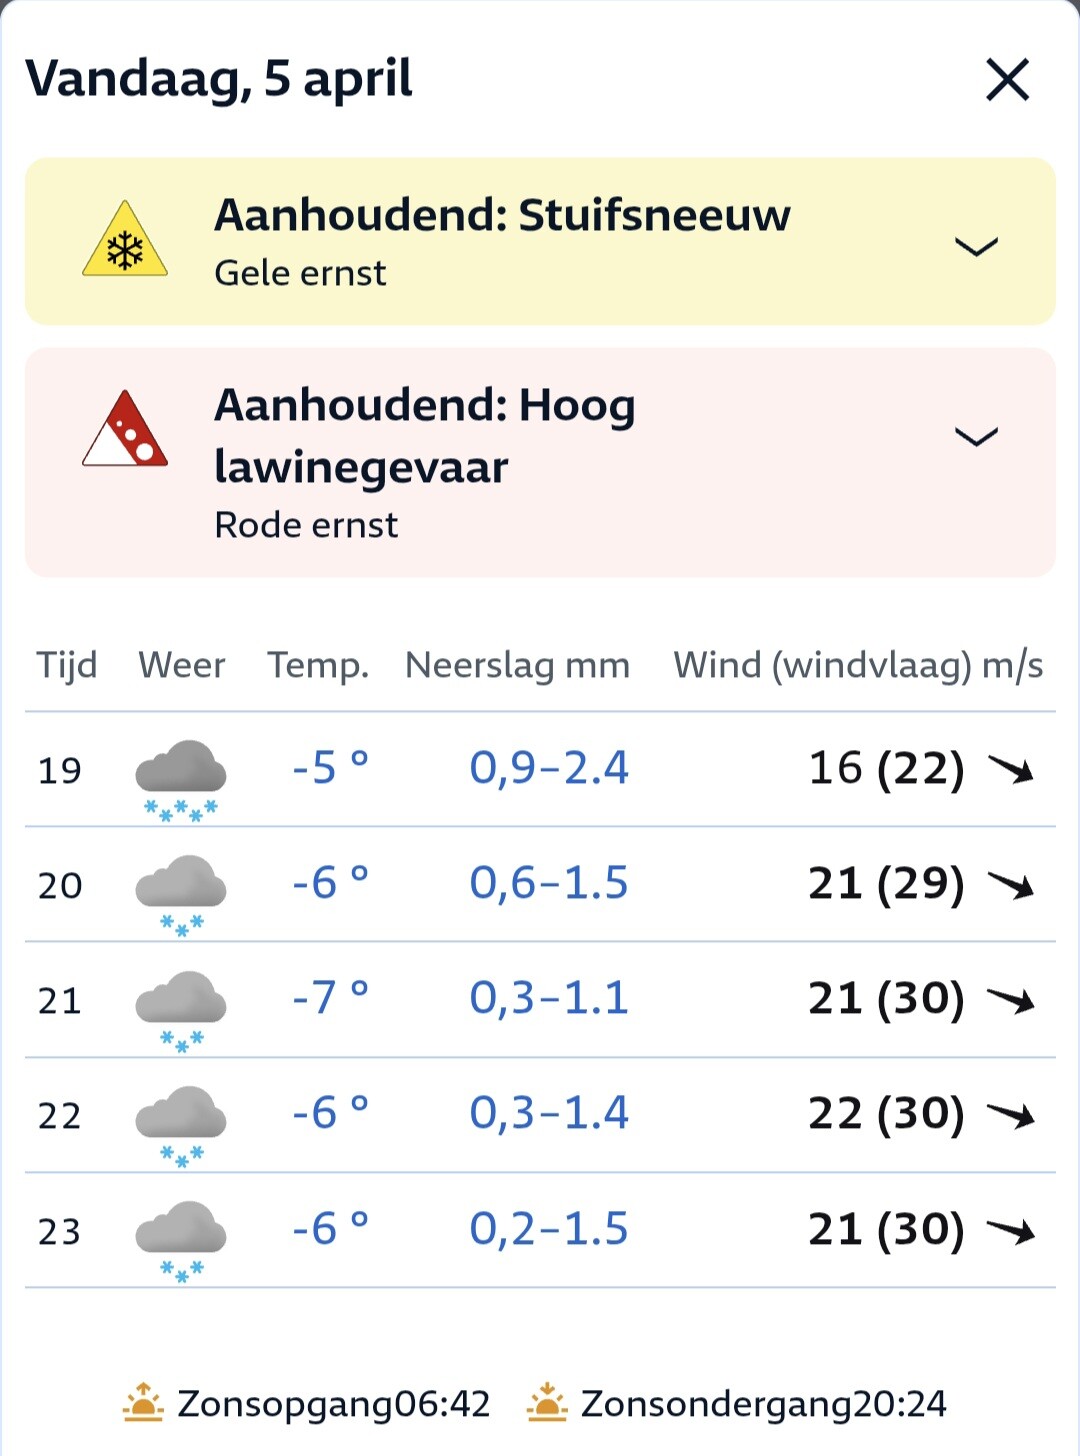Close the Vandaag 5 april forecast panel

(x=1007, y=79)
